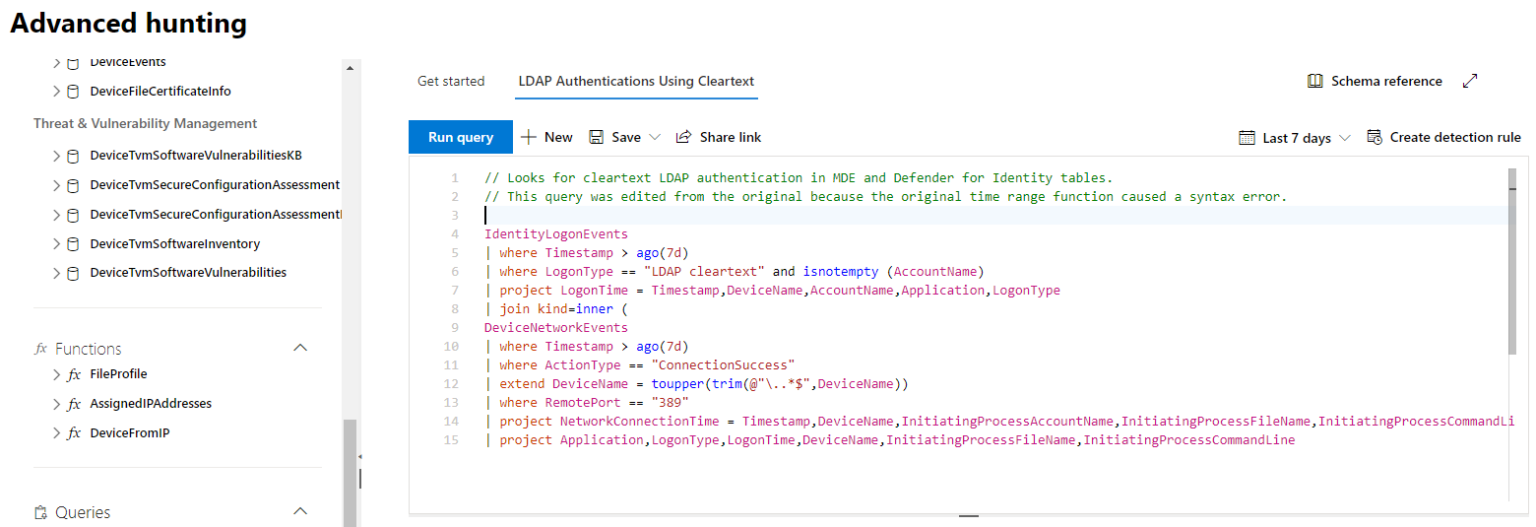Click the Create detection rule icon
The image size is (1536, 527).
1374,137
